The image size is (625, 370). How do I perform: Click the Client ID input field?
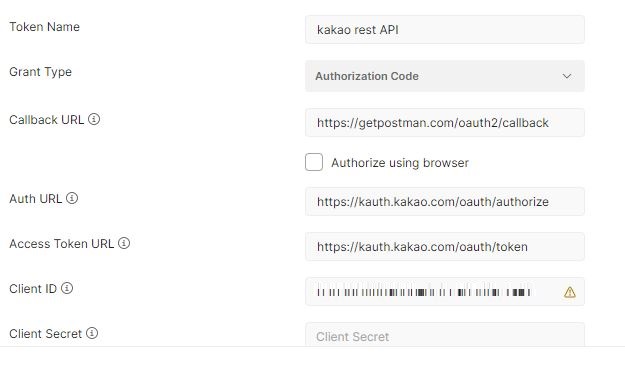point(445,292)
